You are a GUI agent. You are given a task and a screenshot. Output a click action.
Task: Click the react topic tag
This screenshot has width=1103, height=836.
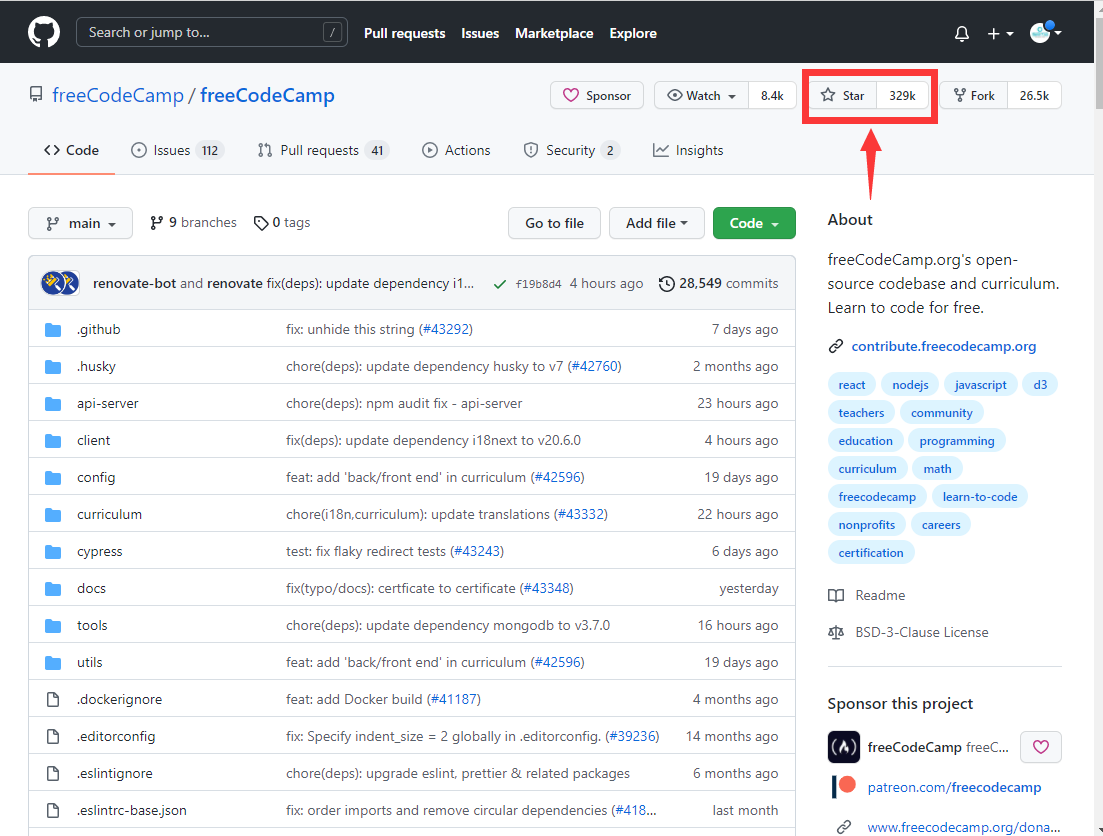pos(852,385)
